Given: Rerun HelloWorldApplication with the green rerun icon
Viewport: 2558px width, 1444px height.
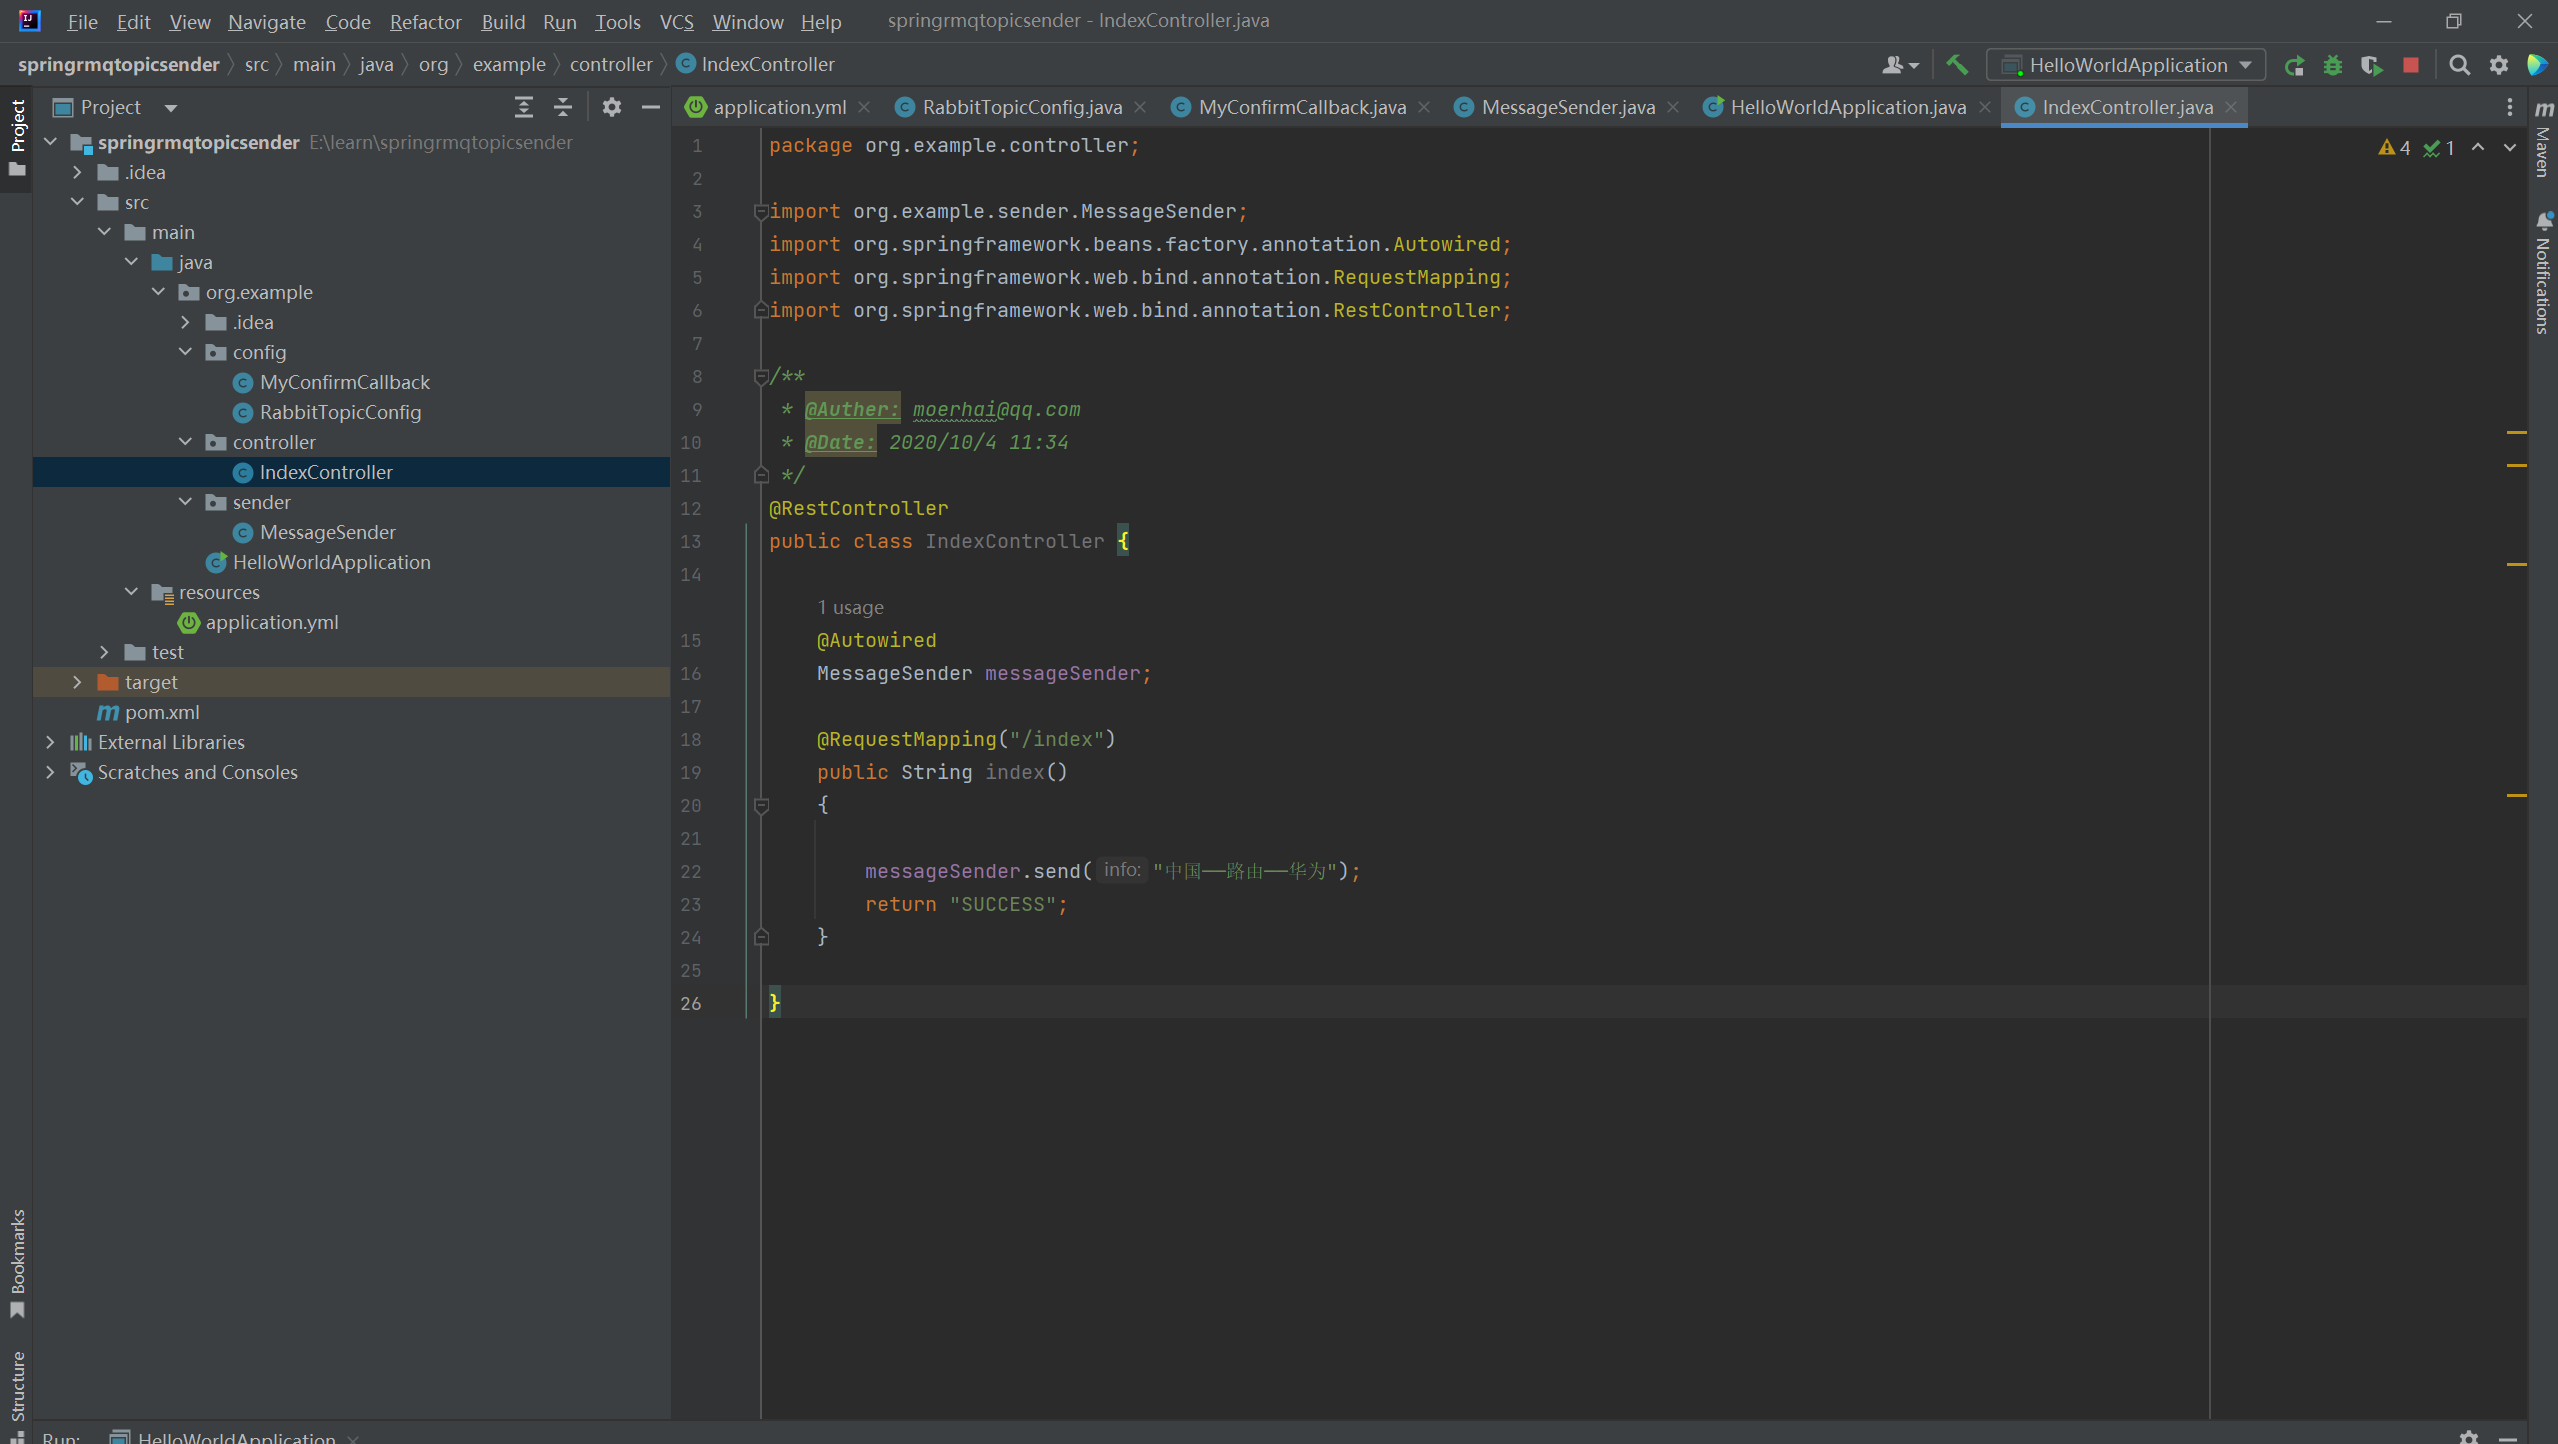Looking at the screenshot, I should coord(2294,65).
